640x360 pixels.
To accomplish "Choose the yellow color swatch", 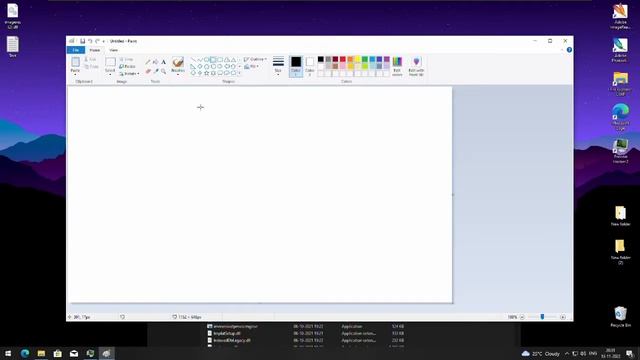I will pos(358,60).
